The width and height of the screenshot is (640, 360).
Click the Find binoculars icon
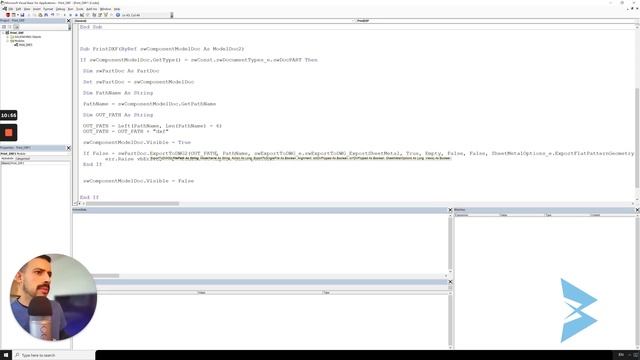pyautogui.click(x=46, y=15)
